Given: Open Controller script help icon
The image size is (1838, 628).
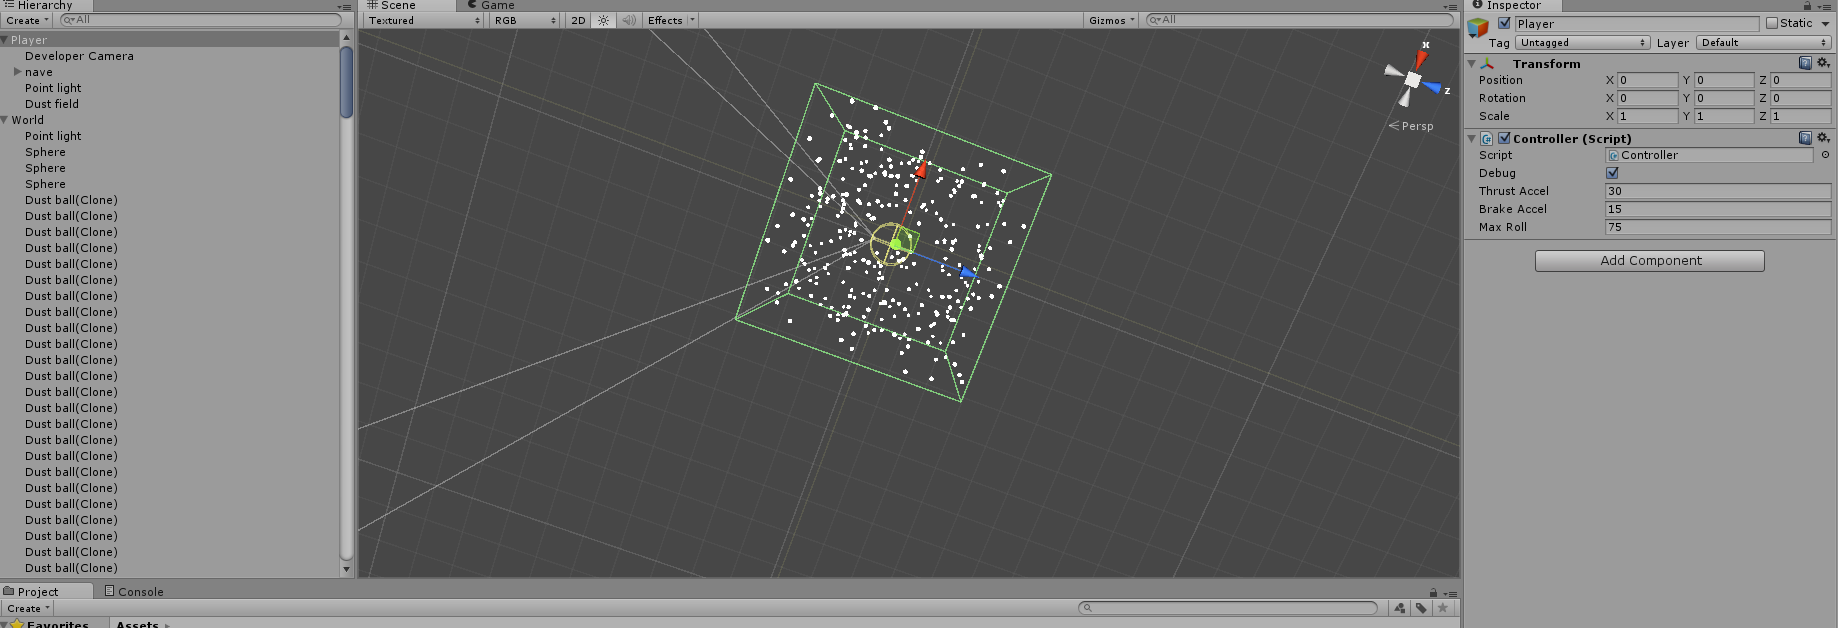Looking at the screenshot, I should (1805, 138).
